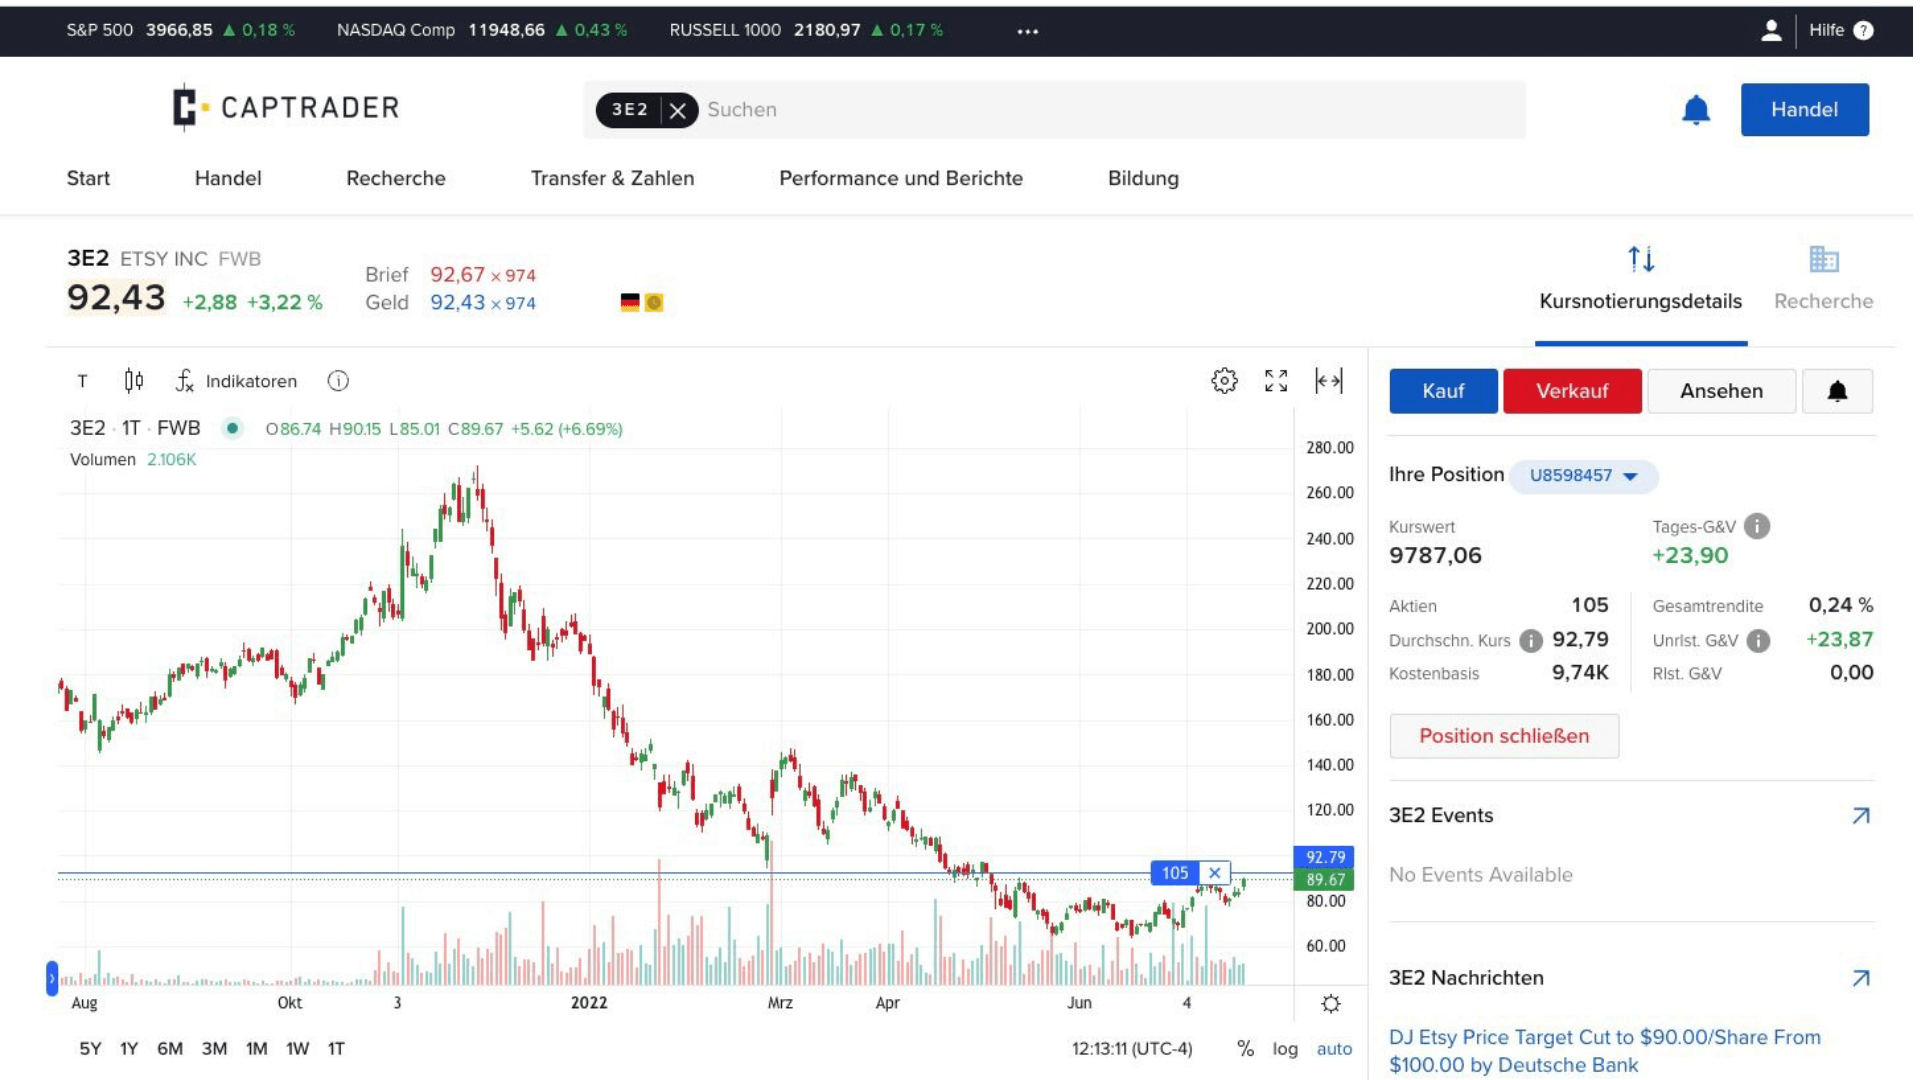Toggle auto scale on chart
This screenshot has width=1920, height=1080.
coord(1334,1049)
